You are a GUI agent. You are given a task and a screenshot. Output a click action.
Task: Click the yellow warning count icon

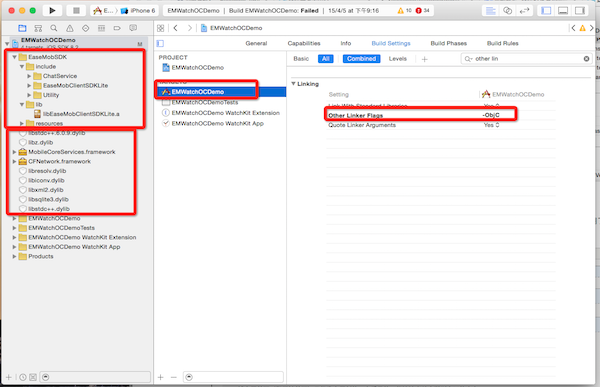tap(401, 11)
